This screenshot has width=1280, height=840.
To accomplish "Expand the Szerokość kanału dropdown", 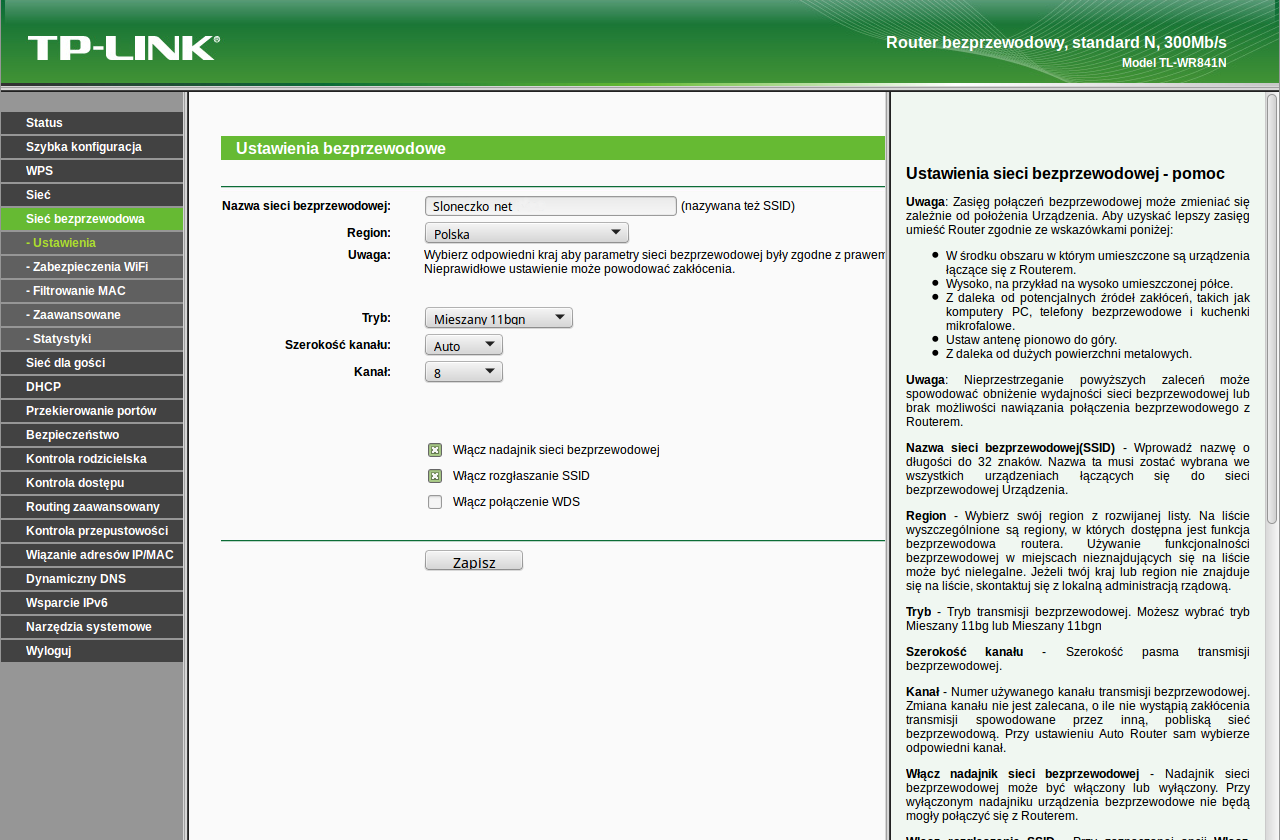I will (464, 345).
